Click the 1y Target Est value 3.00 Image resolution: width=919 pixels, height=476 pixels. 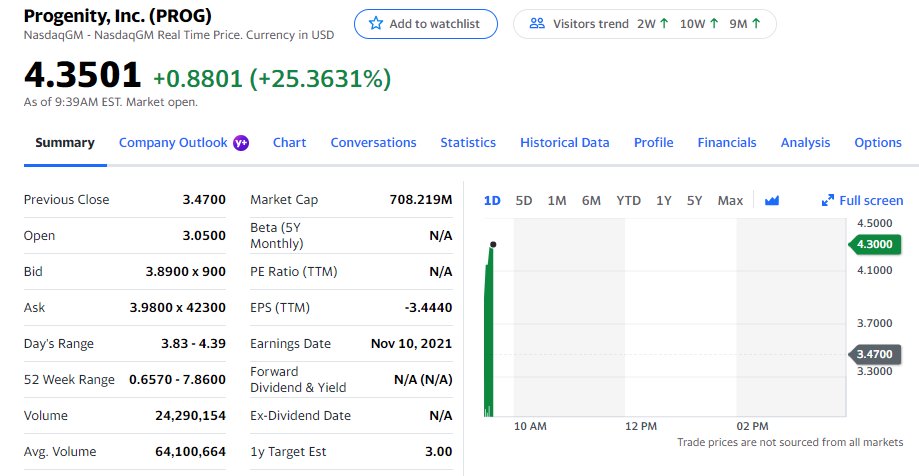(438, 451)
